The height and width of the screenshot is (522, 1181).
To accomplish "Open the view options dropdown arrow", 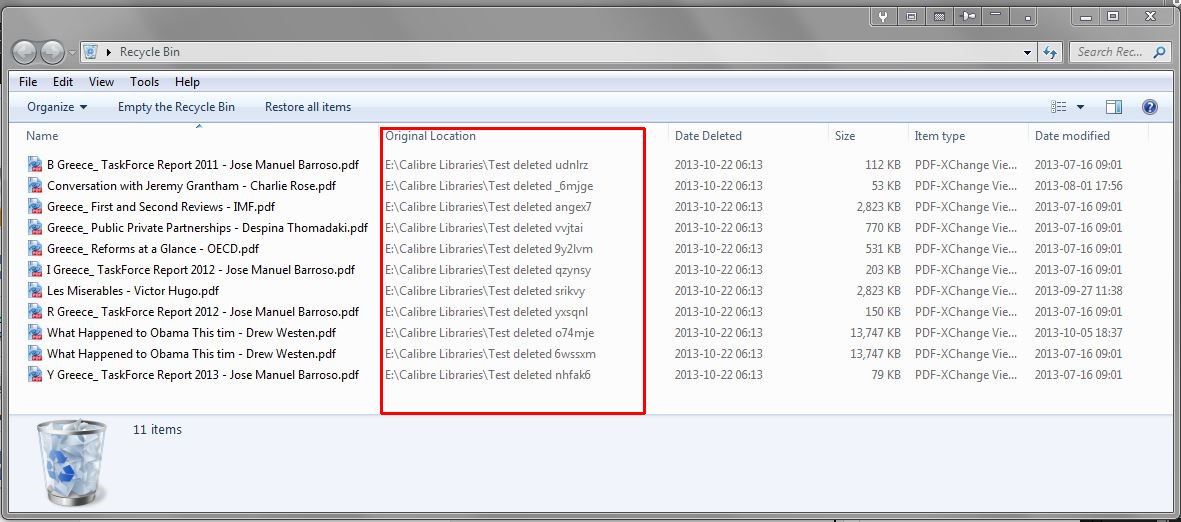I will pyautogui.click(x=1080, y=107).
